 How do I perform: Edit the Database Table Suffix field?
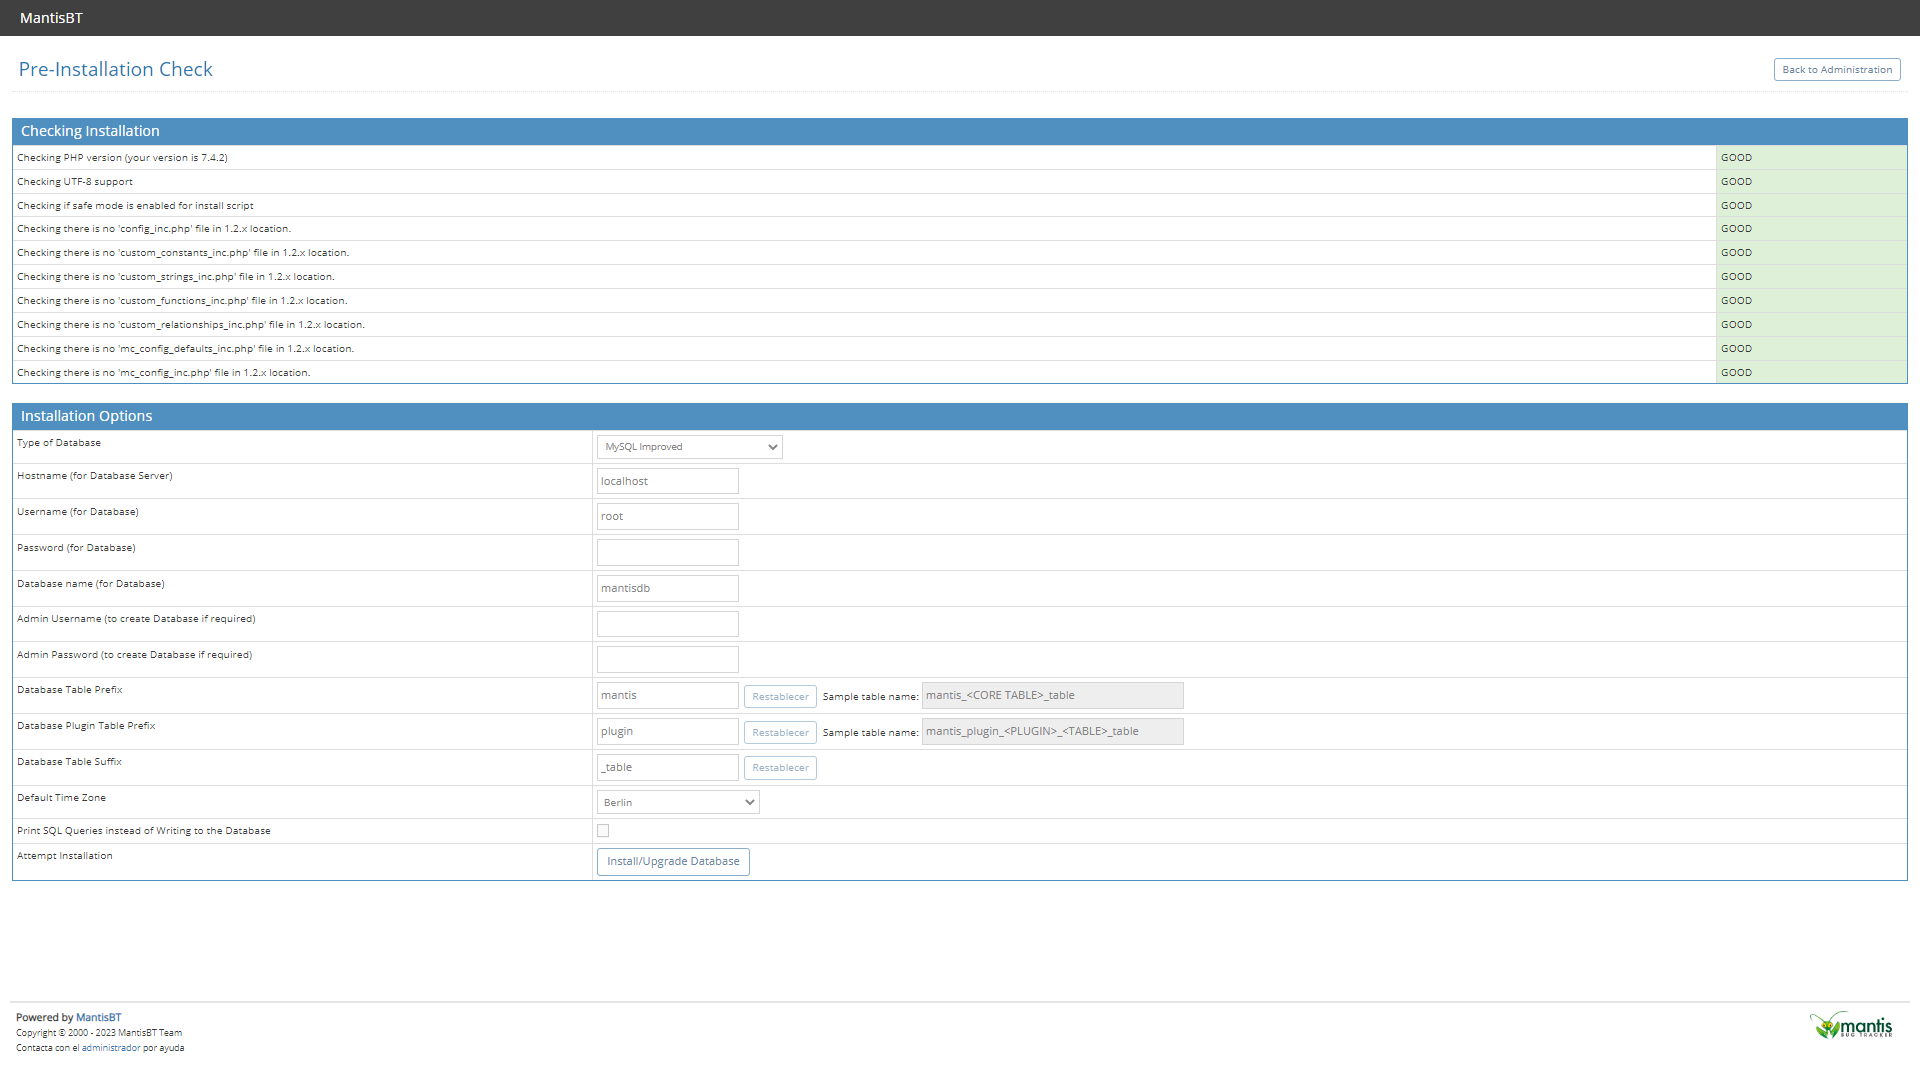[x=667, y=768]
